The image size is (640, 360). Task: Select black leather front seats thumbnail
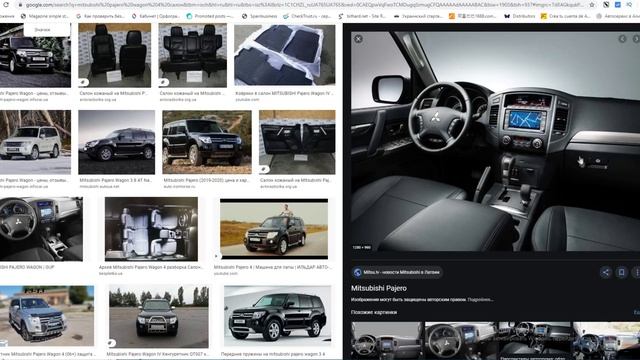pos(115,55)
